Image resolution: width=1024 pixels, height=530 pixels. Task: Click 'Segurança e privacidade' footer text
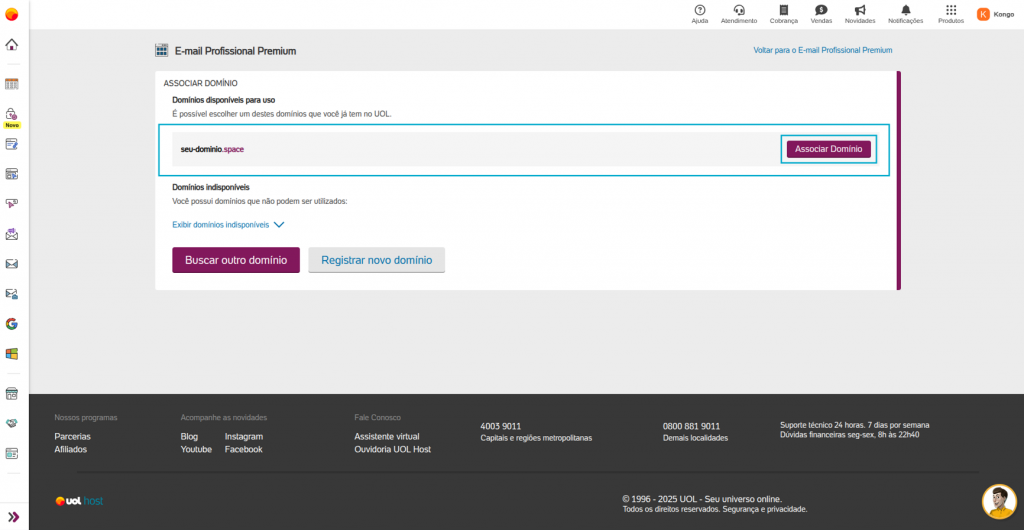coord(765,509)
